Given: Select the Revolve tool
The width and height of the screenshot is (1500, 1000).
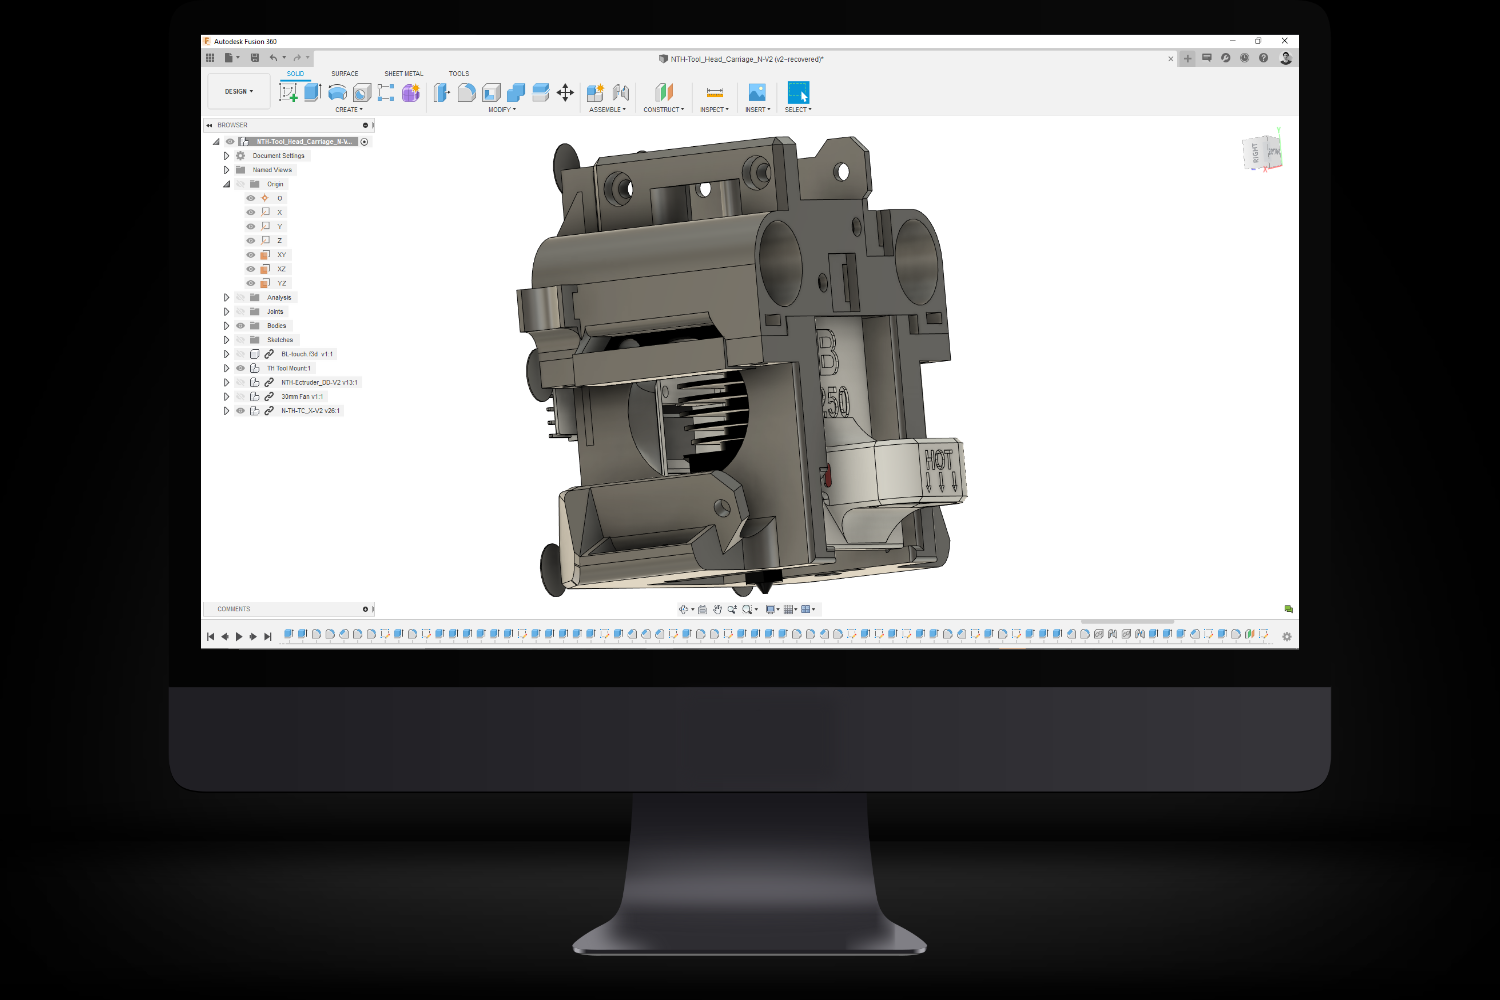Looking at the screenshot, I should coord(337,92).
